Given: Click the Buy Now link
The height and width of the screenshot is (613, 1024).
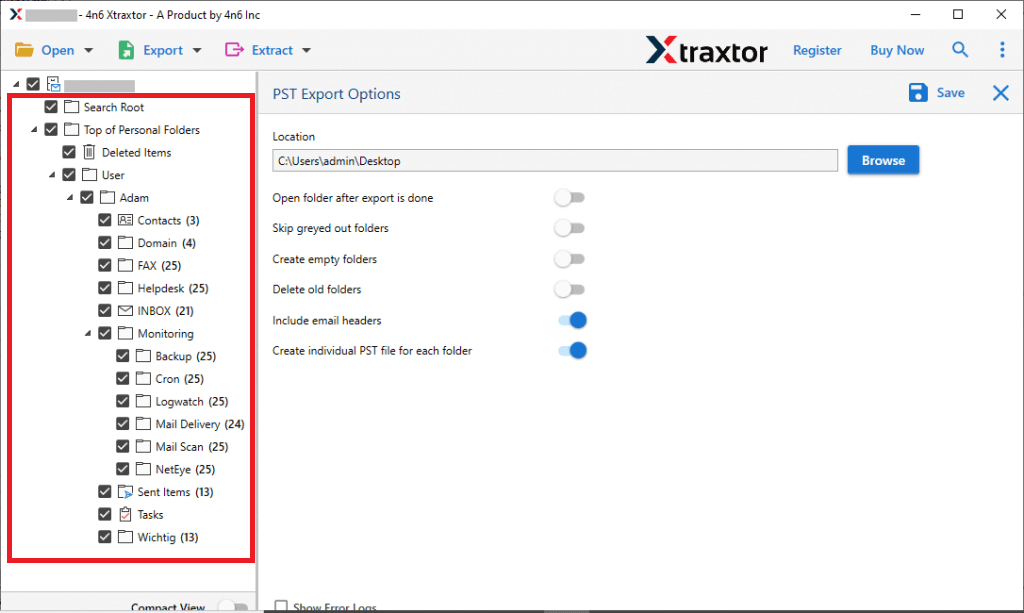Looking at the screenshot, I should [896, 49].
